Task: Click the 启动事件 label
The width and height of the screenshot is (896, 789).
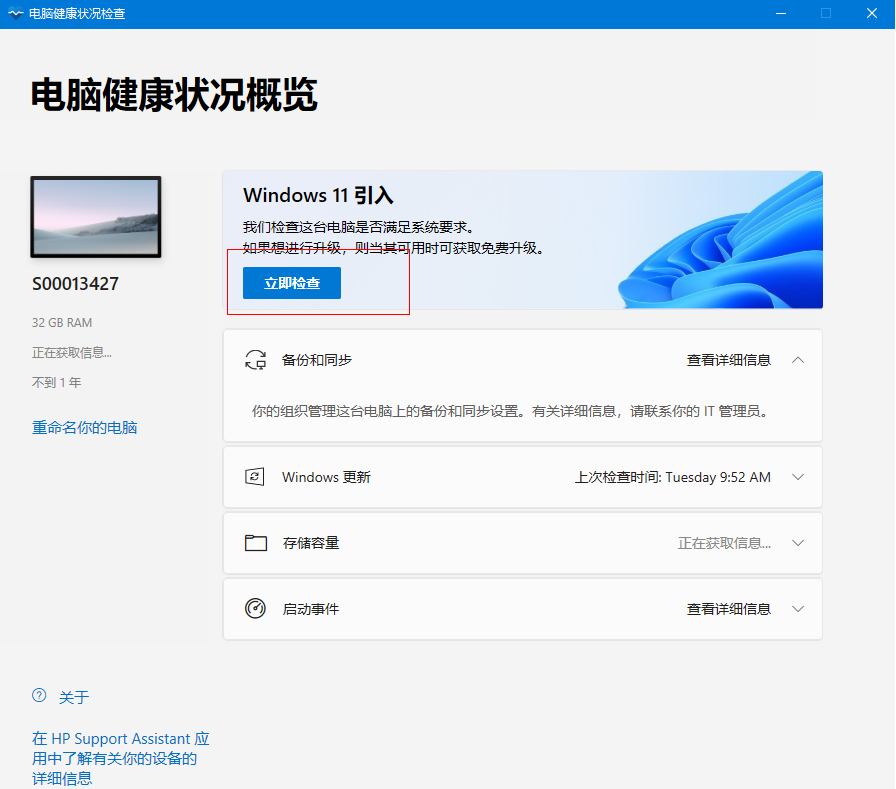Action: click(311, 609)
